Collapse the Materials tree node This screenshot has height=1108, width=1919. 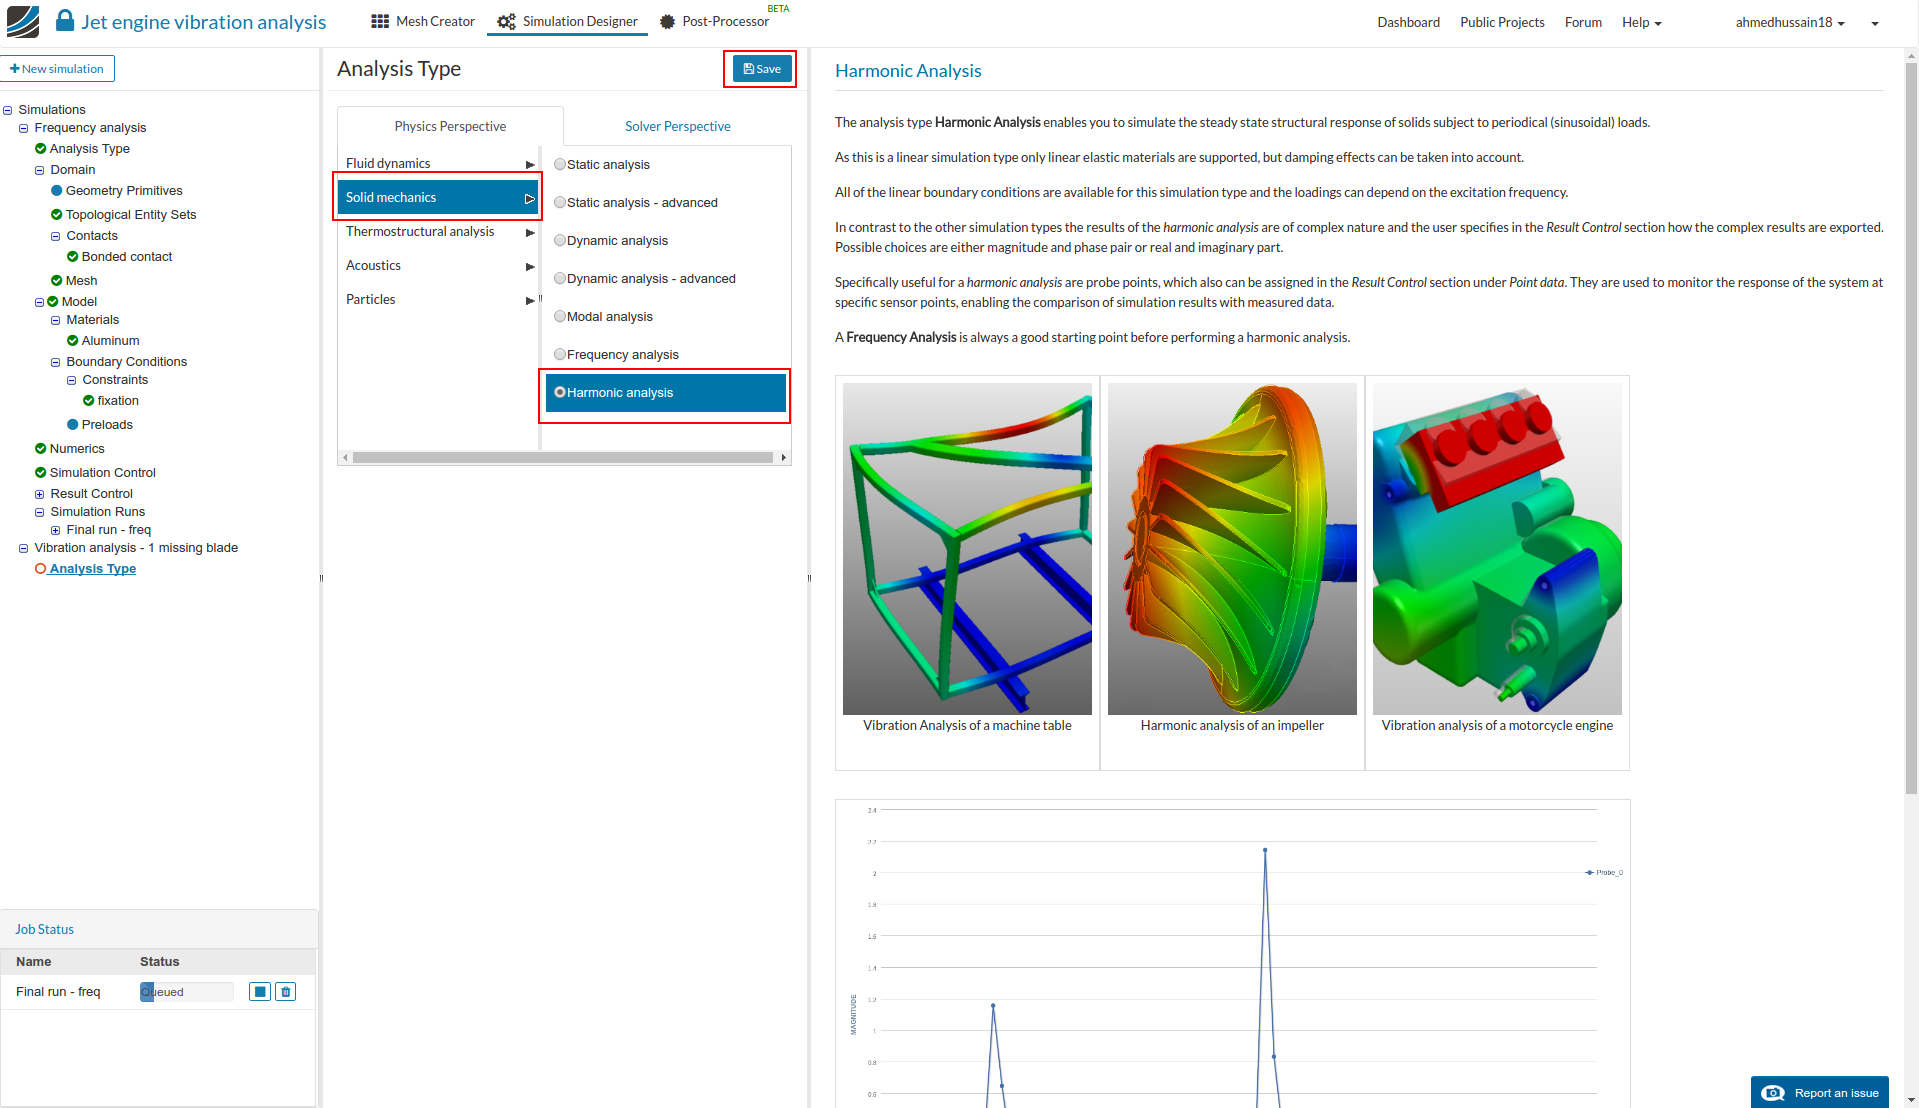coord(56,321)
